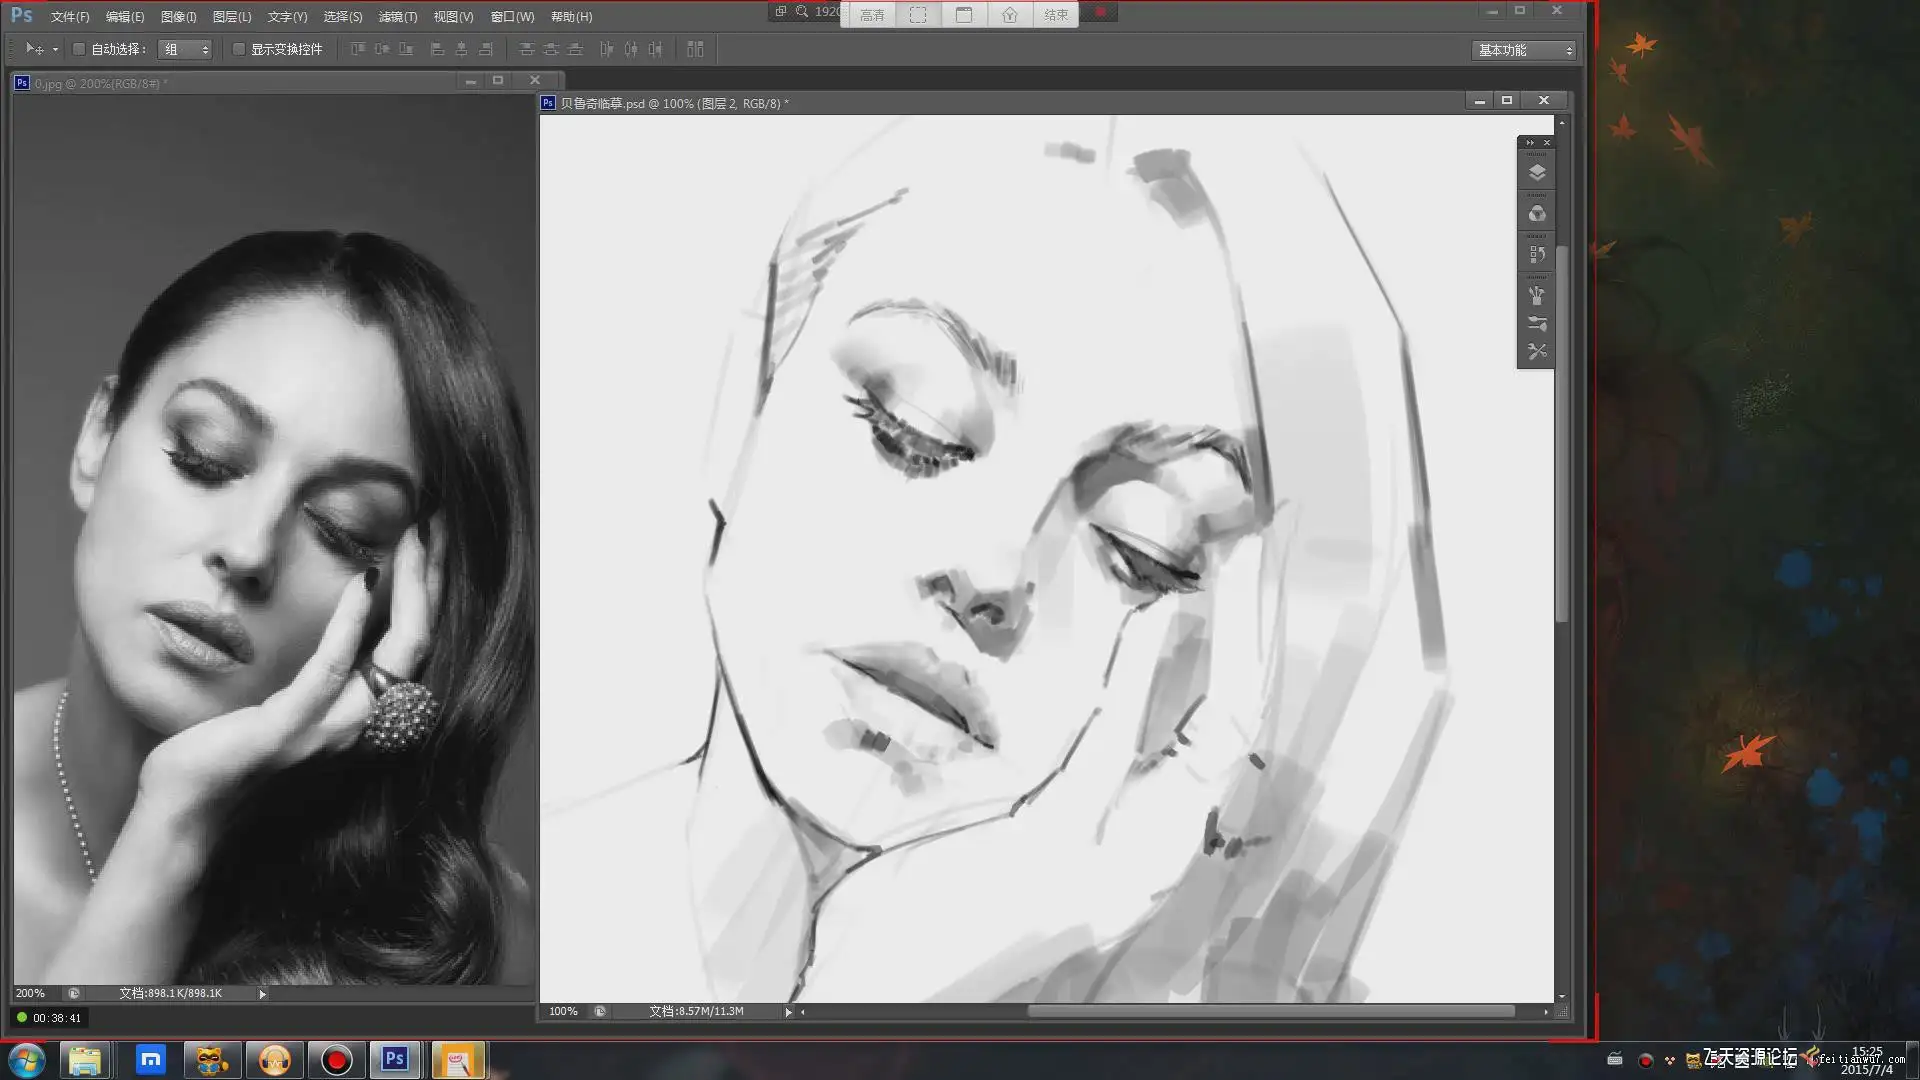Viewport: 1920px width, 1080px height.
Task: Open the 基本功能 workspace dropdown
Action: (x=1523, y=50)
